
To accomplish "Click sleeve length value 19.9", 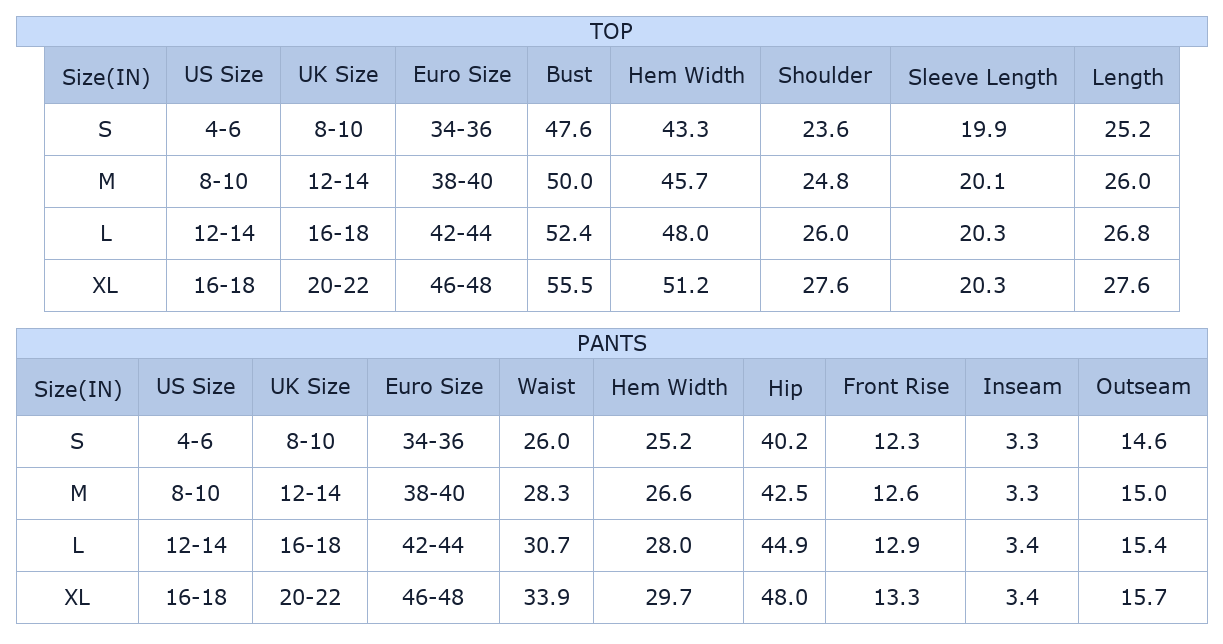I will [x=982, y=129].
